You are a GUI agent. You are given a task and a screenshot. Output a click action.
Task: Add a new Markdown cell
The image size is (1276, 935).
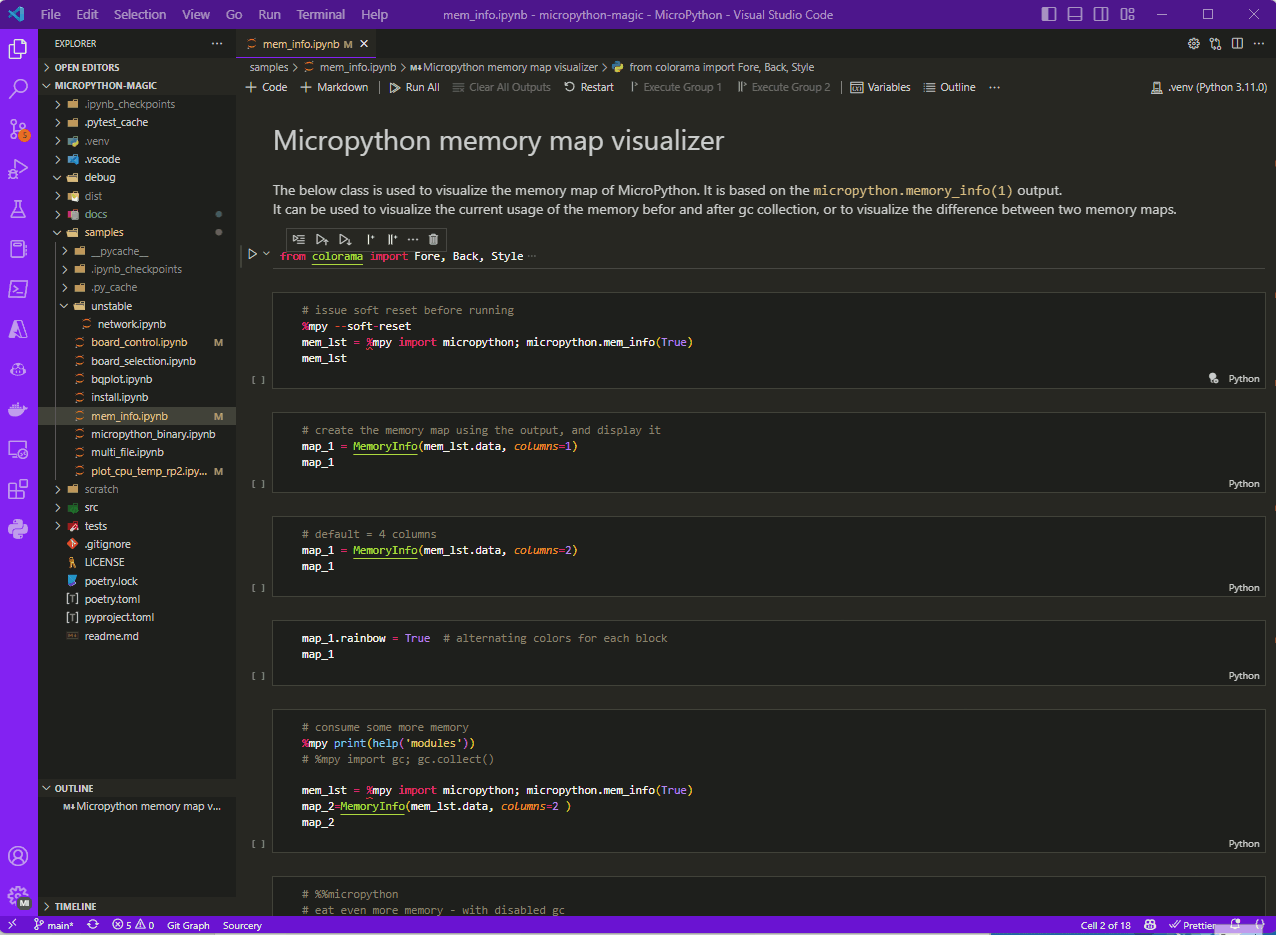tap(335, 87)
